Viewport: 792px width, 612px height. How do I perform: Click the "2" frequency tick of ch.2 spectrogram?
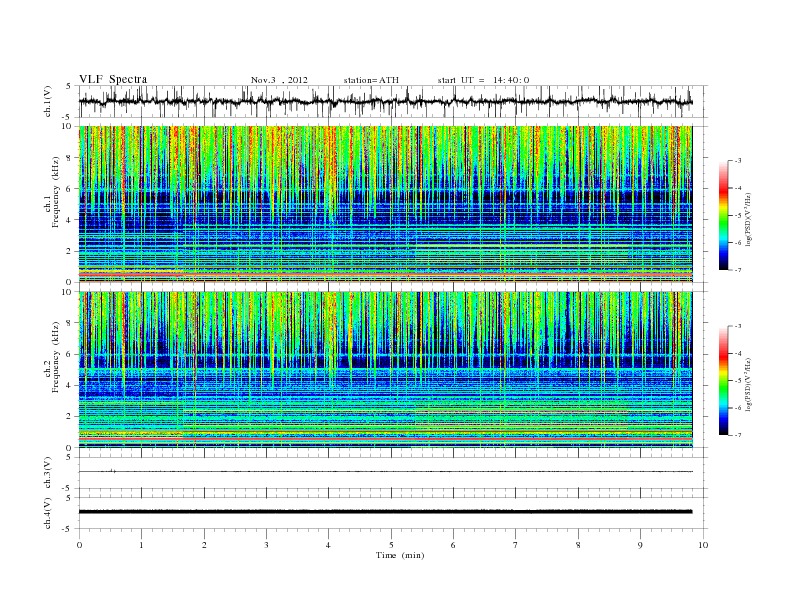click(70, 417)
